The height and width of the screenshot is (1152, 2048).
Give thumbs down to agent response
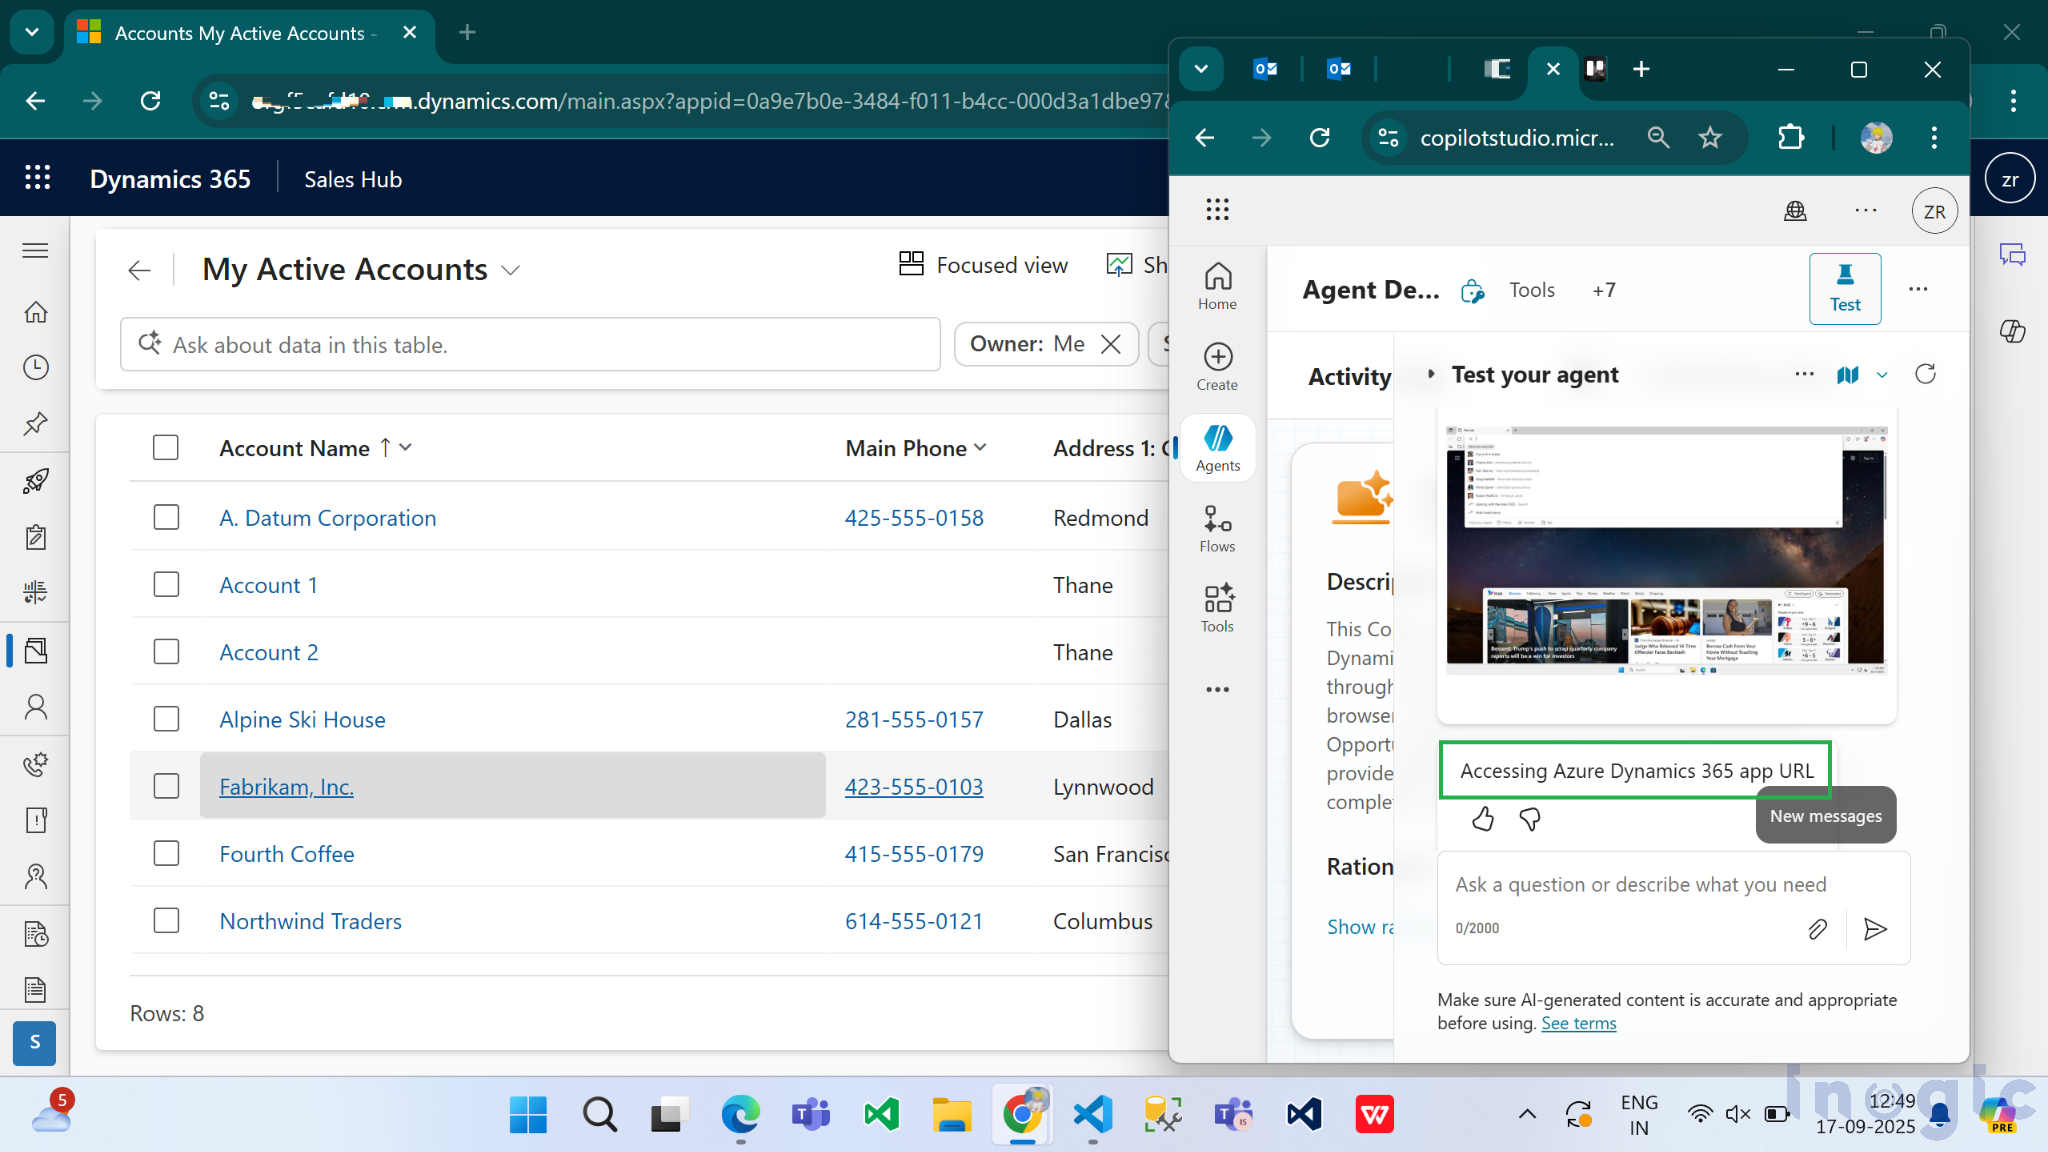pyautogui.click(x=1530, y=819)
